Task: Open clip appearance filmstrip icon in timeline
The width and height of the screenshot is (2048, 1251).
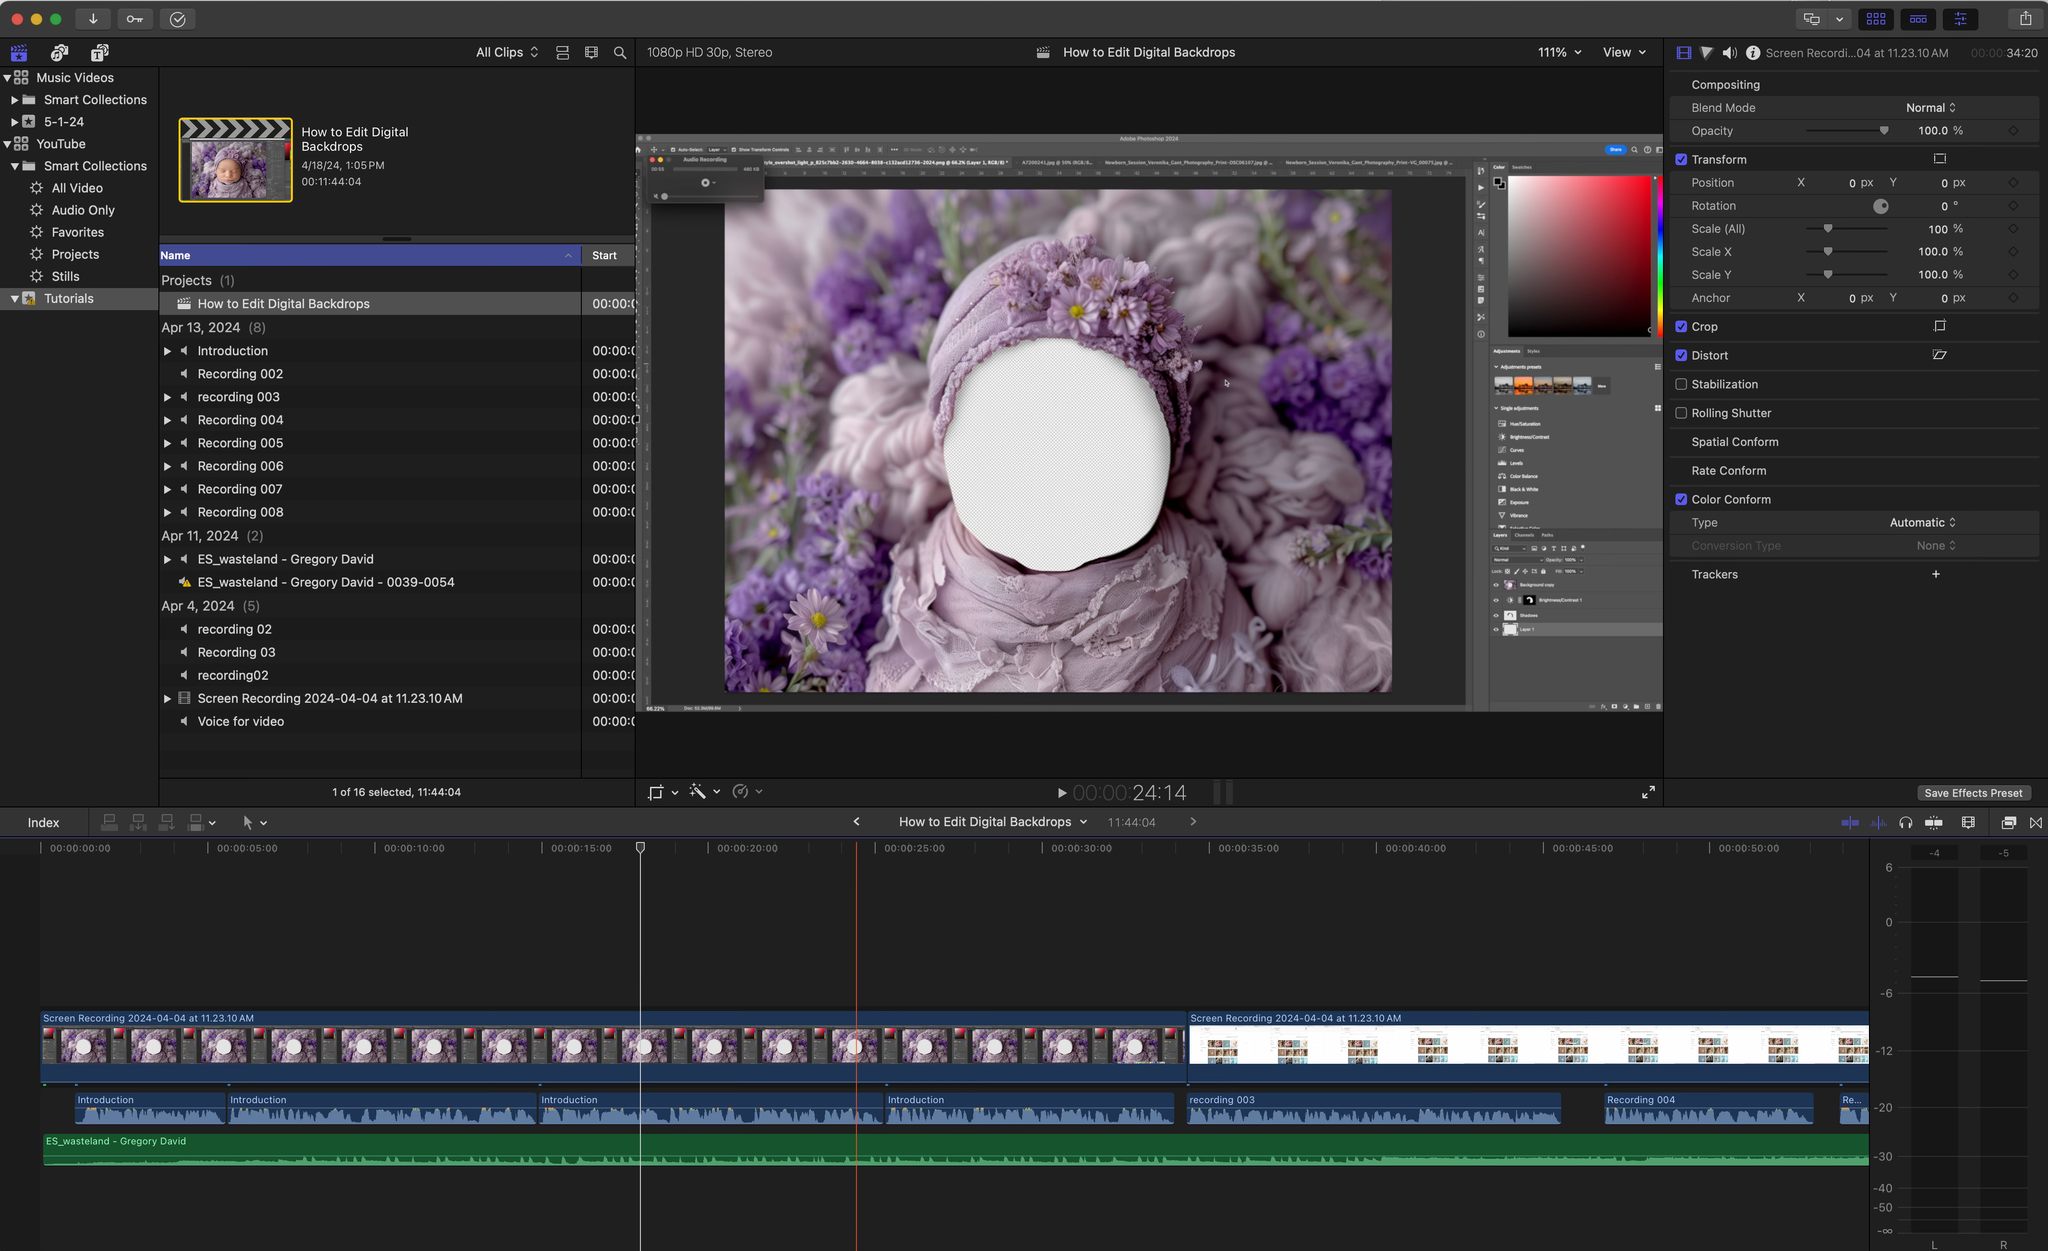Action: click(x=1968, y=822)
